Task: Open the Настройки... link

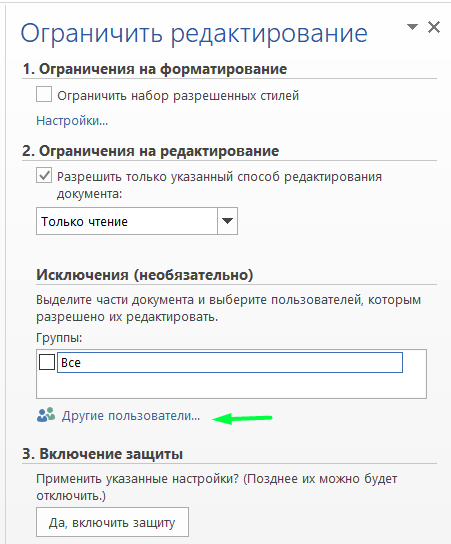Action: pos(72,121)
